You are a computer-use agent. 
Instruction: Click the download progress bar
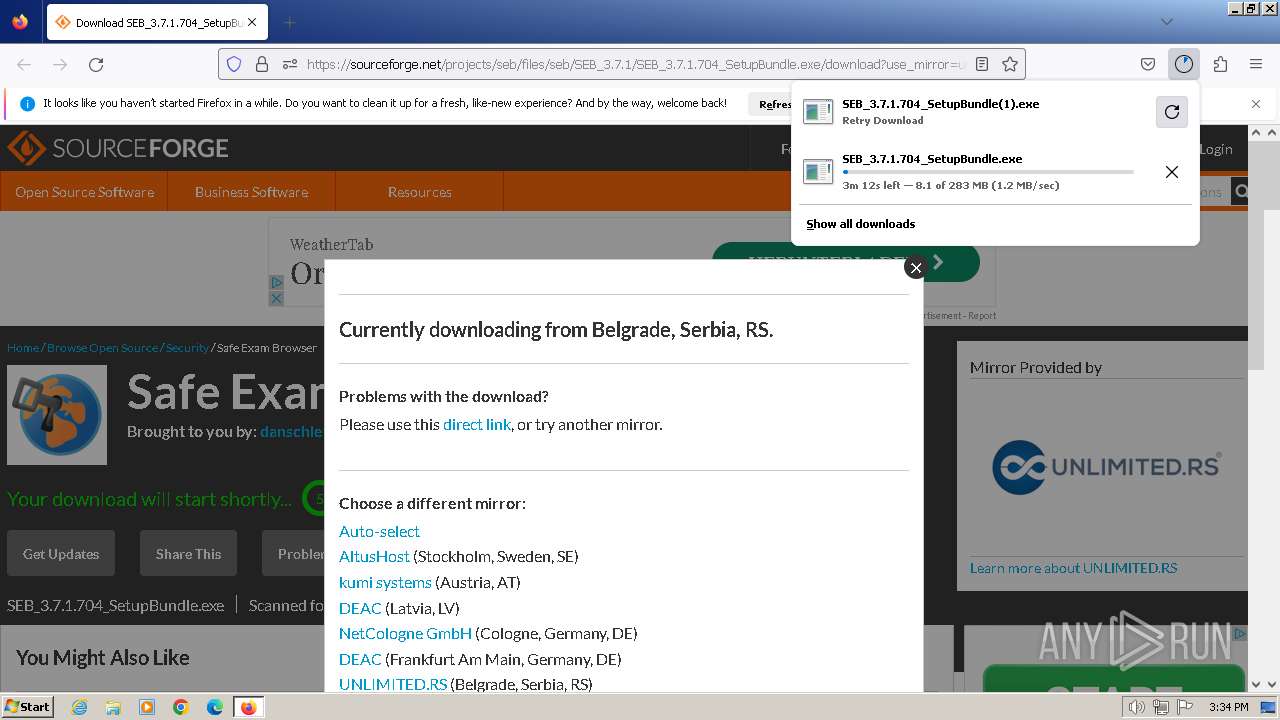point(988,172)
